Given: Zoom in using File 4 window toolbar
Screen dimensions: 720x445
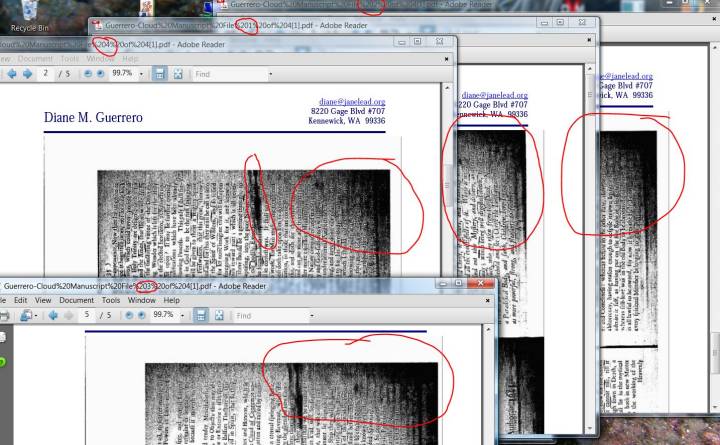Looking at the screenshot, I should [100, 74].
